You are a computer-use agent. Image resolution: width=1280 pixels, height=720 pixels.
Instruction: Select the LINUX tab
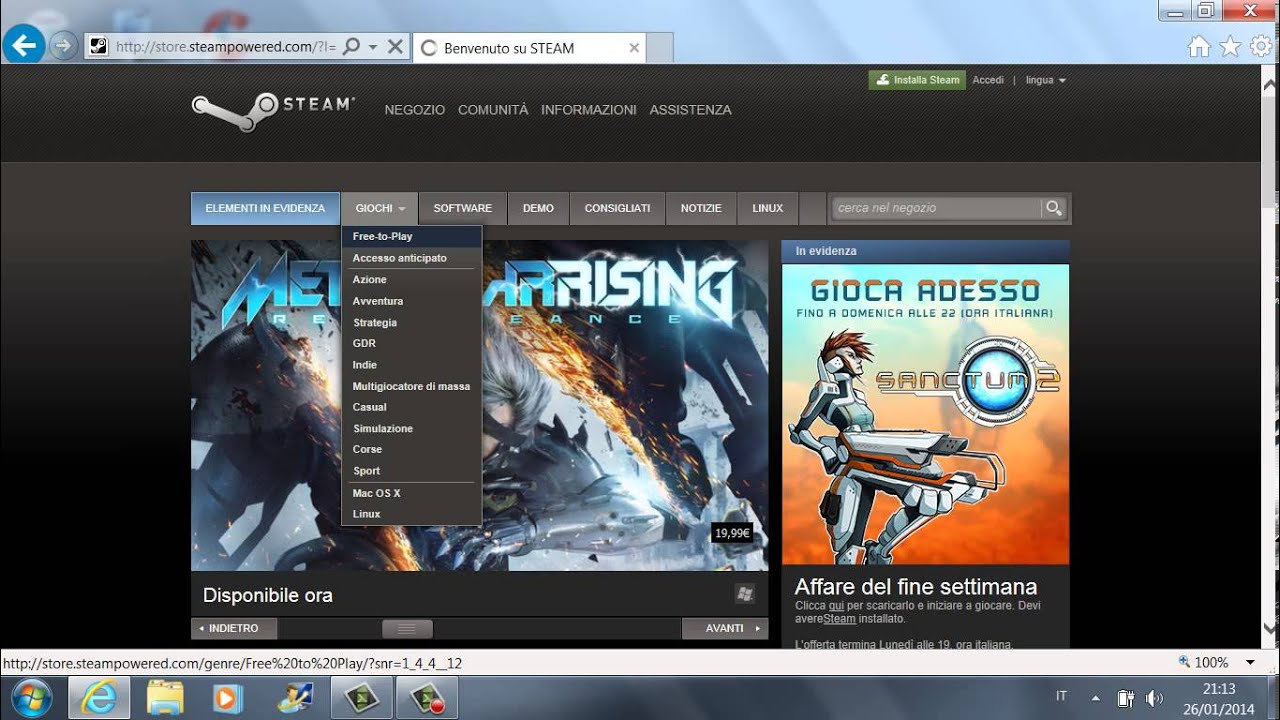[x=768, y=208]
